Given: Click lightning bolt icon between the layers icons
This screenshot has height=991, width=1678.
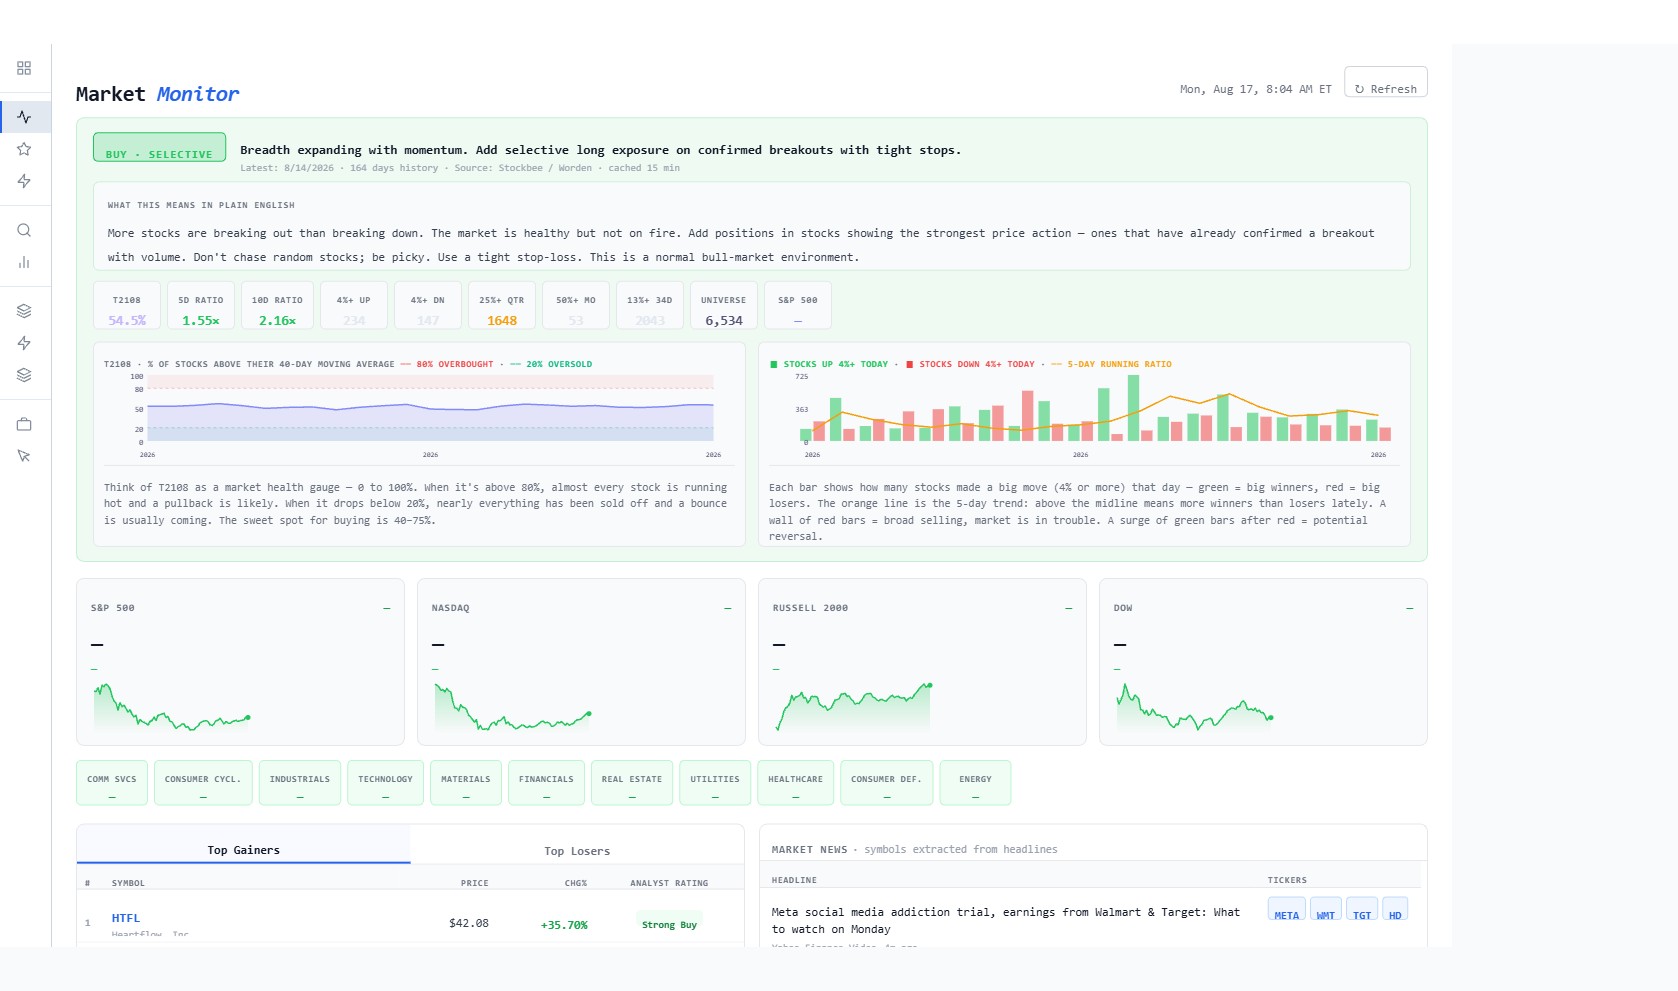Looking at the screenshot, I should click(x=24, y=343).
